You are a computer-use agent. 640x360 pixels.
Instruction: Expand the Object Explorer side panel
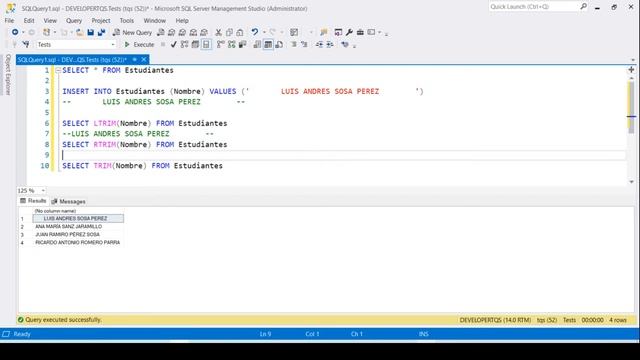[7, 74]
